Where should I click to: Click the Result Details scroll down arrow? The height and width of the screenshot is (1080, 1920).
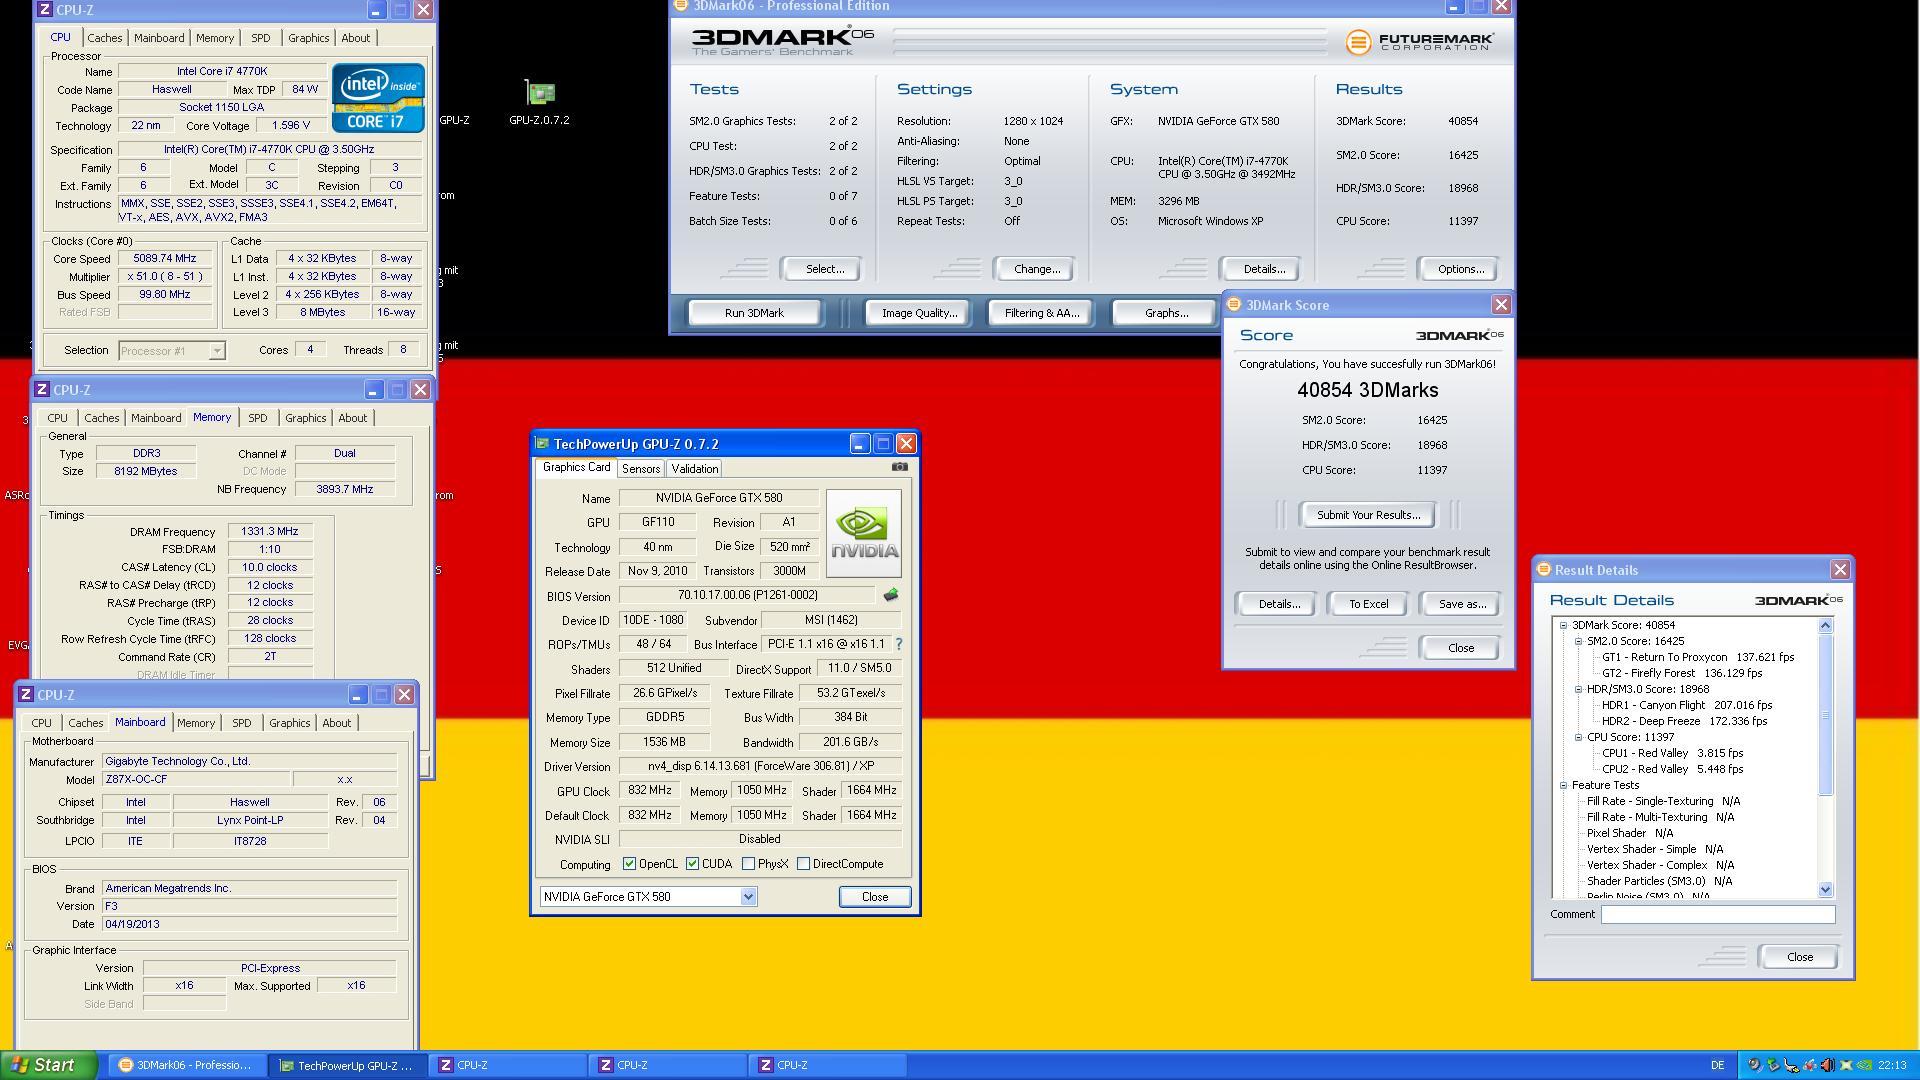click(1825, 889)
